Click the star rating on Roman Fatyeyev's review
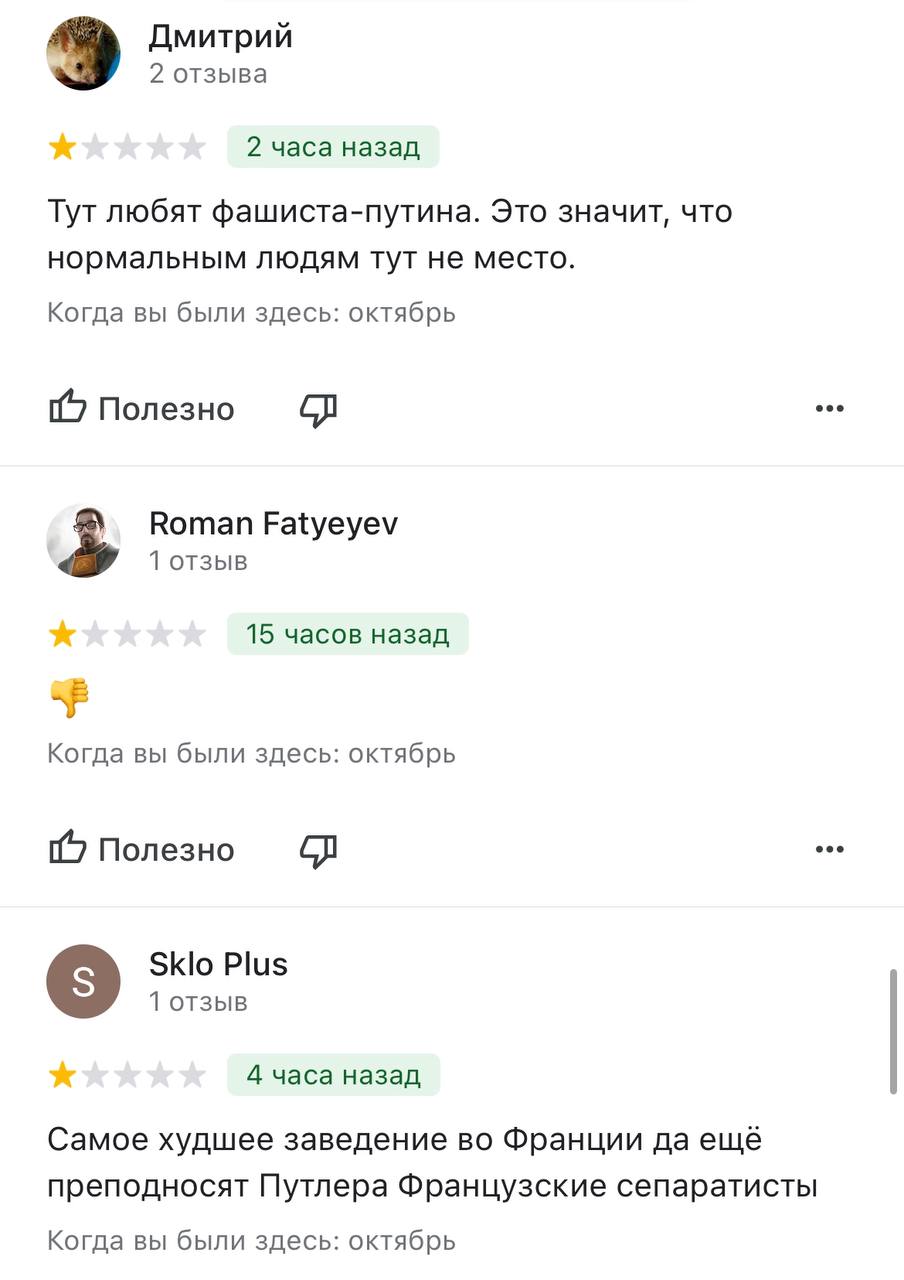This screenshot has height=1280, width=904. [127, 634]
